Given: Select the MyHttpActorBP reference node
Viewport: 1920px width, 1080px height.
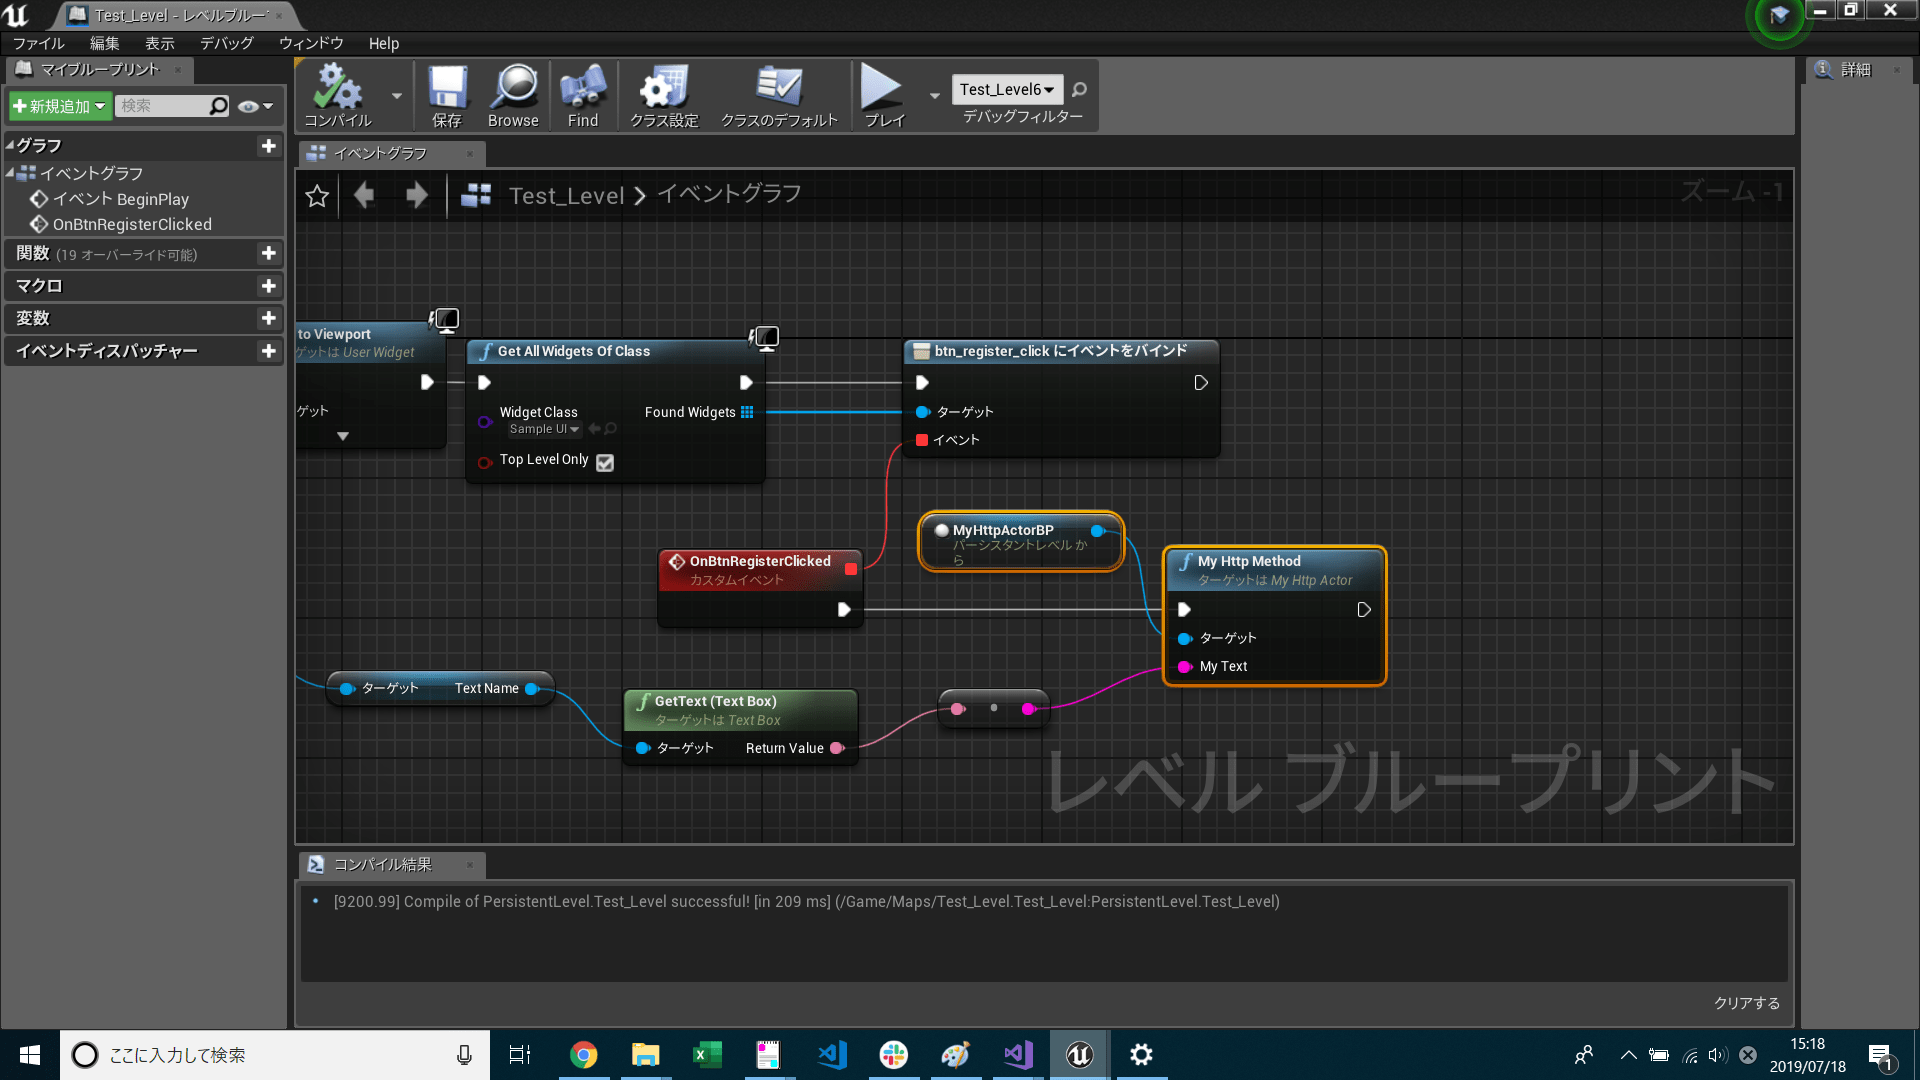Looking at the screenshot, I should click(x=1021, y=541).
